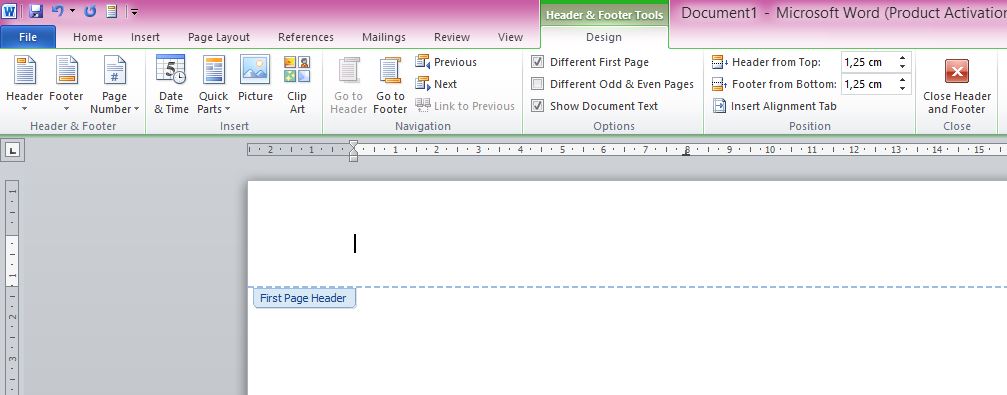Uncheck Different First Page
1007x395 pixels.
pyautogui.click(x=538, y=62)
